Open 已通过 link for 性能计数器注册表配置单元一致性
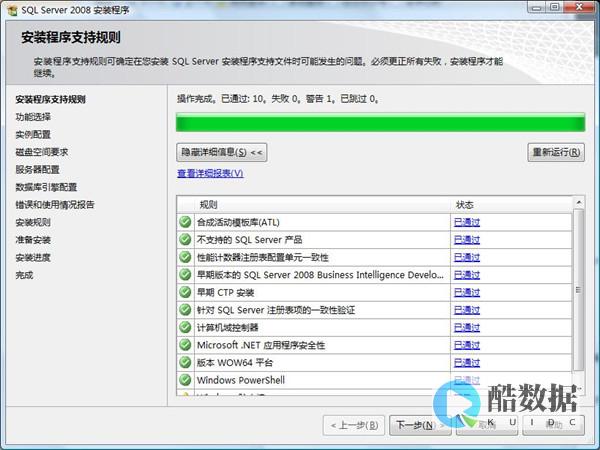Viewport: 600px width, 450px height. (x=467, y=257)
